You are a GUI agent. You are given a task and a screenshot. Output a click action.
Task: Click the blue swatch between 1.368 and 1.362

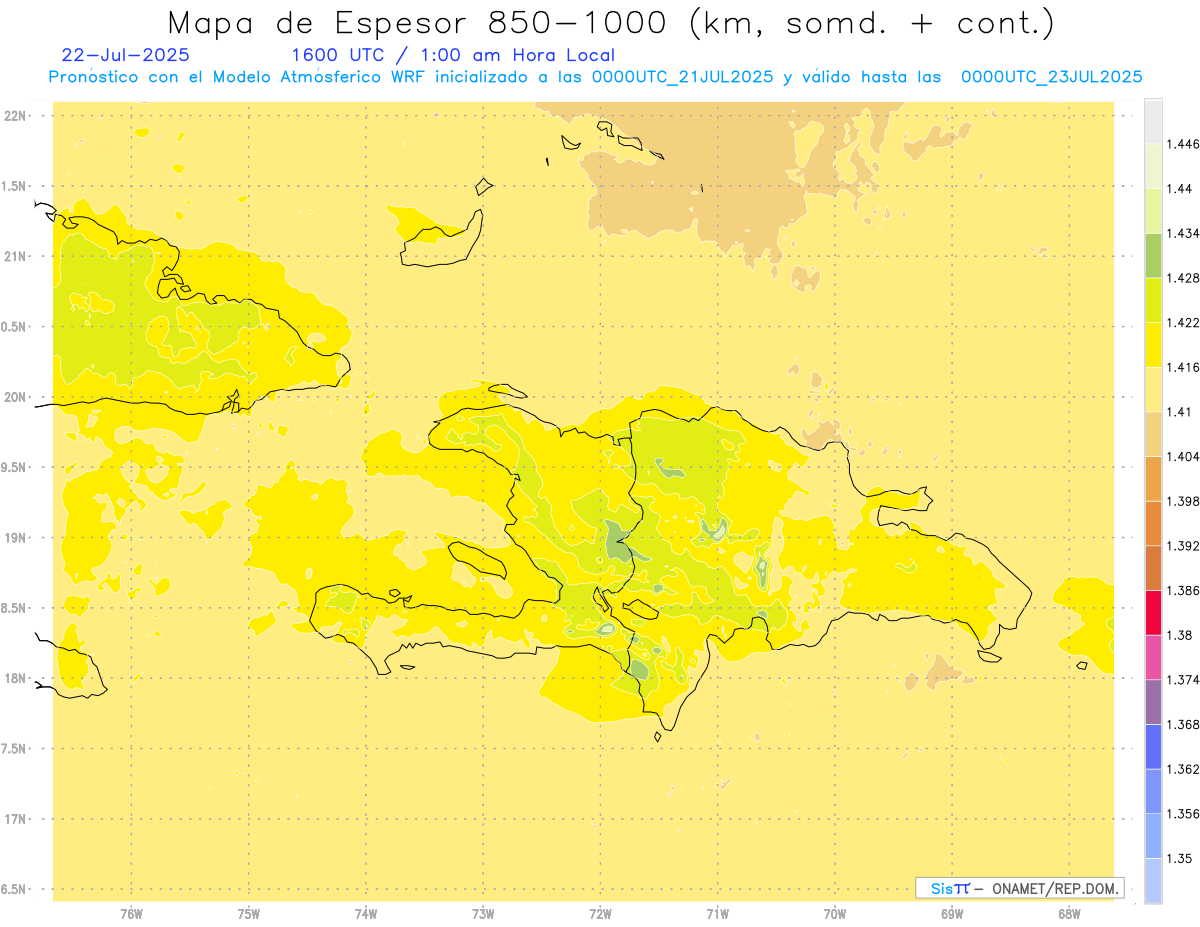point(1153,746)
